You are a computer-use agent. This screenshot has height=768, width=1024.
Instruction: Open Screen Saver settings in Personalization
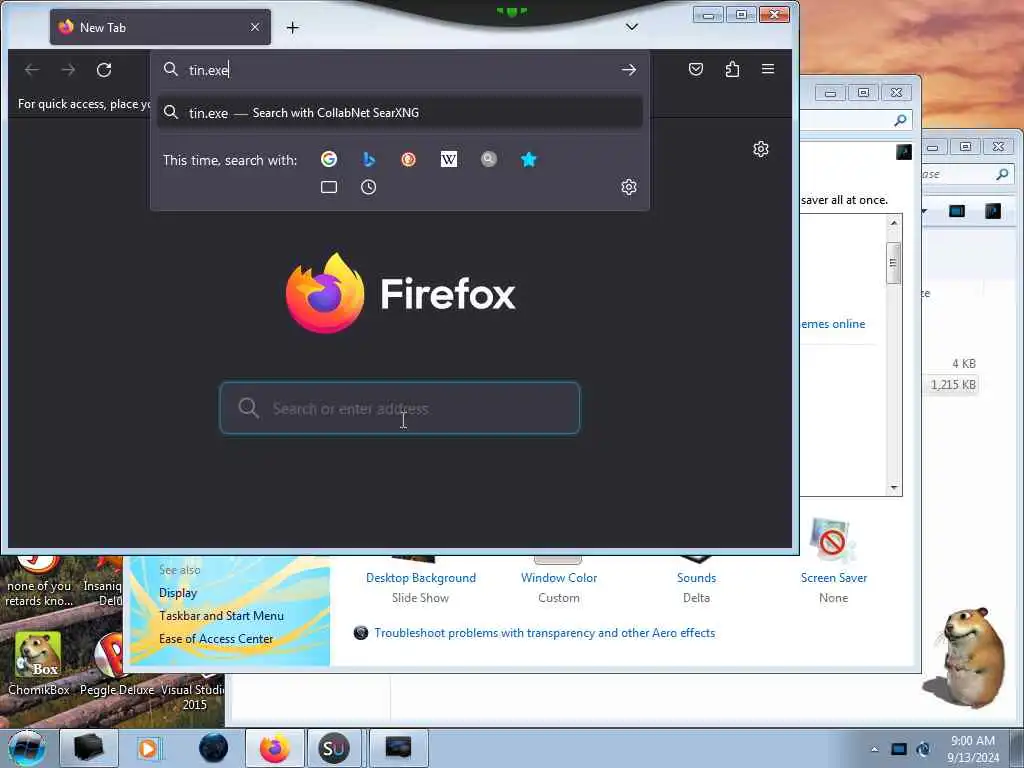[834, 578]
